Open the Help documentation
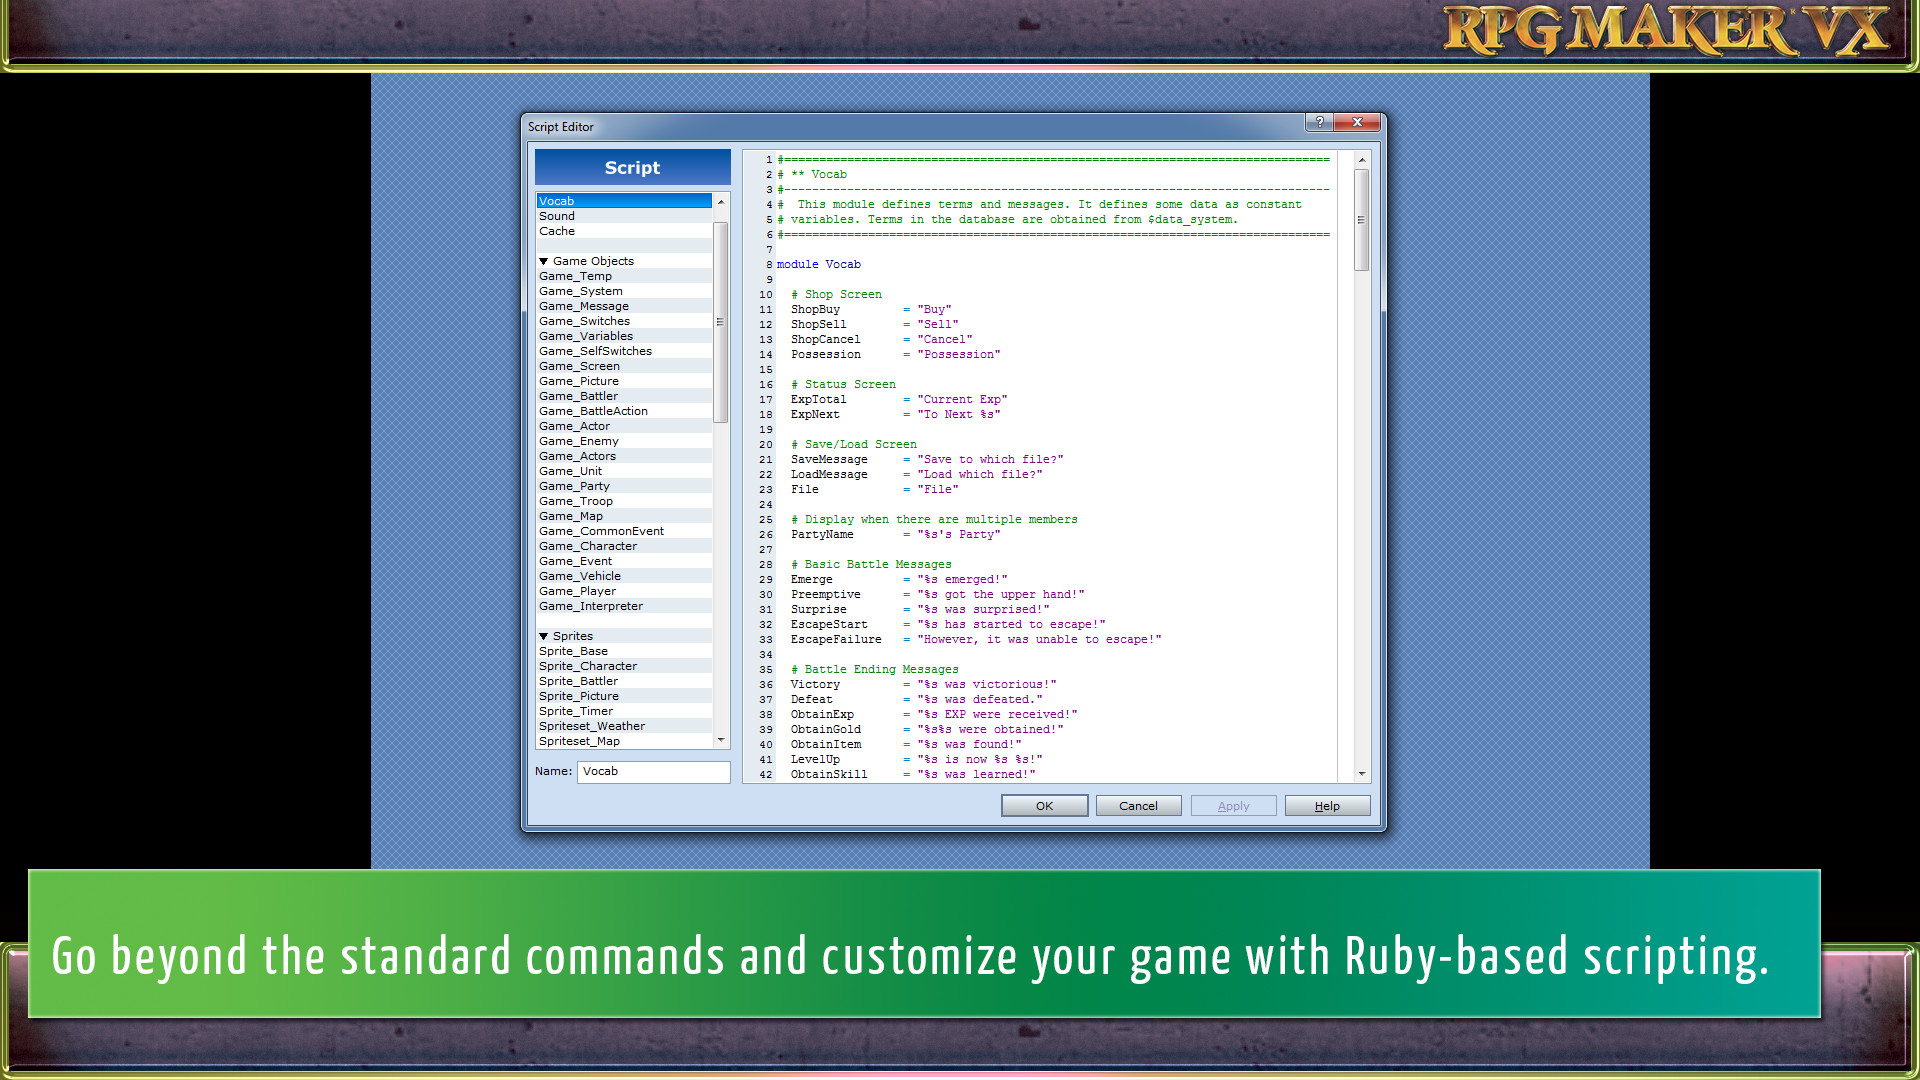Screen dimensions: 1920x1080 click(x=1327, y=805)
